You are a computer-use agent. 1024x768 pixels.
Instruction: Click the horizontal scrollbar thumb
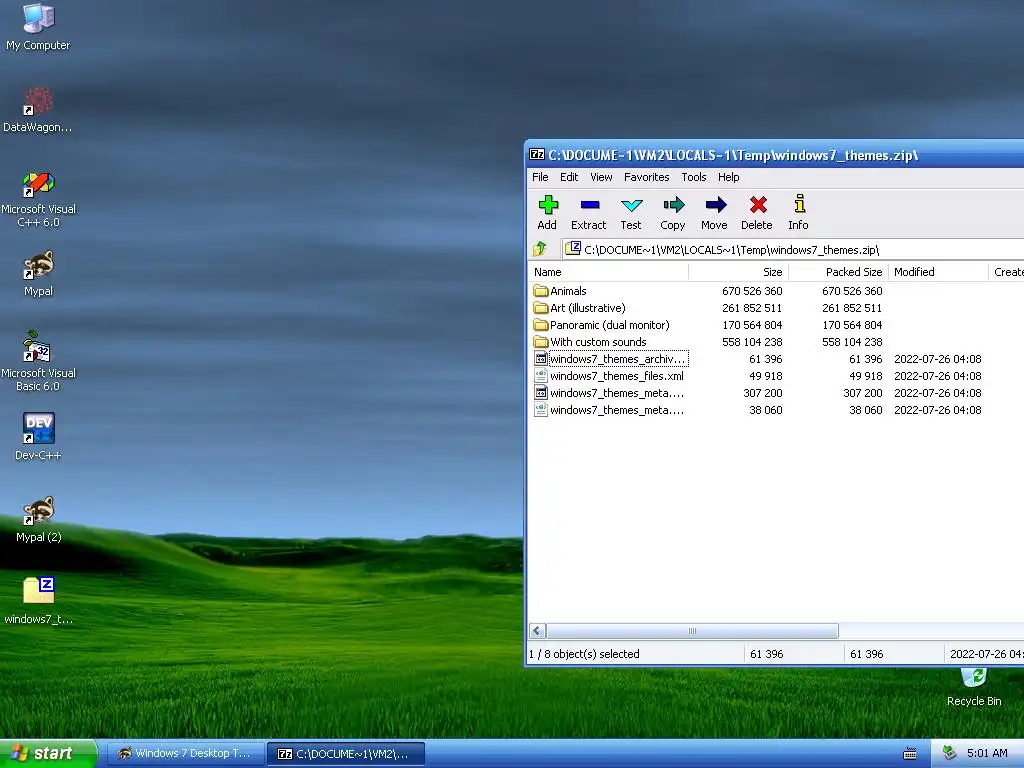click(x=692, y=631)
